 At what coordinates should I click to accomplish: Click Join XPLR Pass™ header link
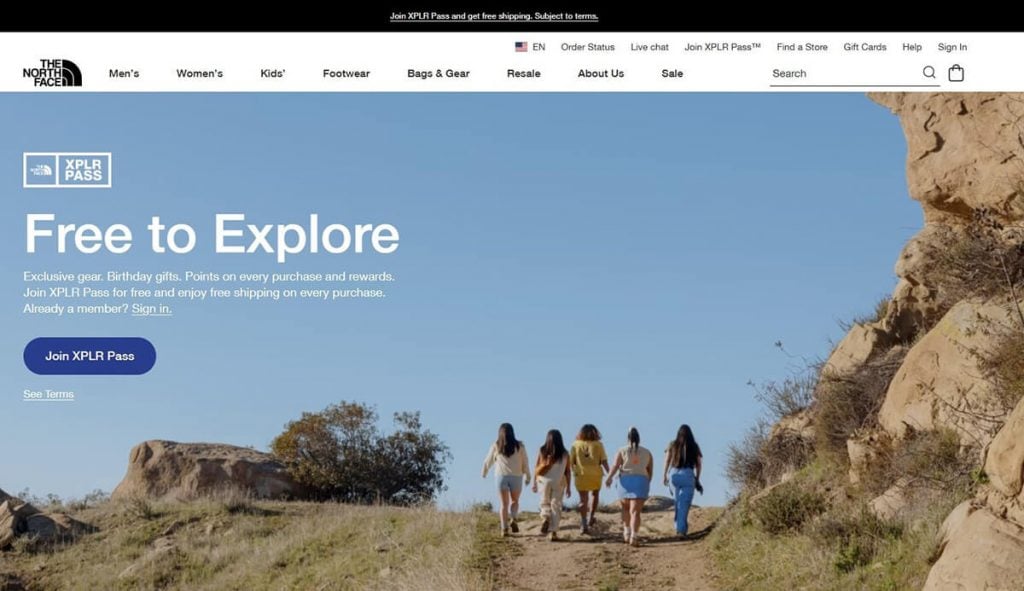[722, 47]
